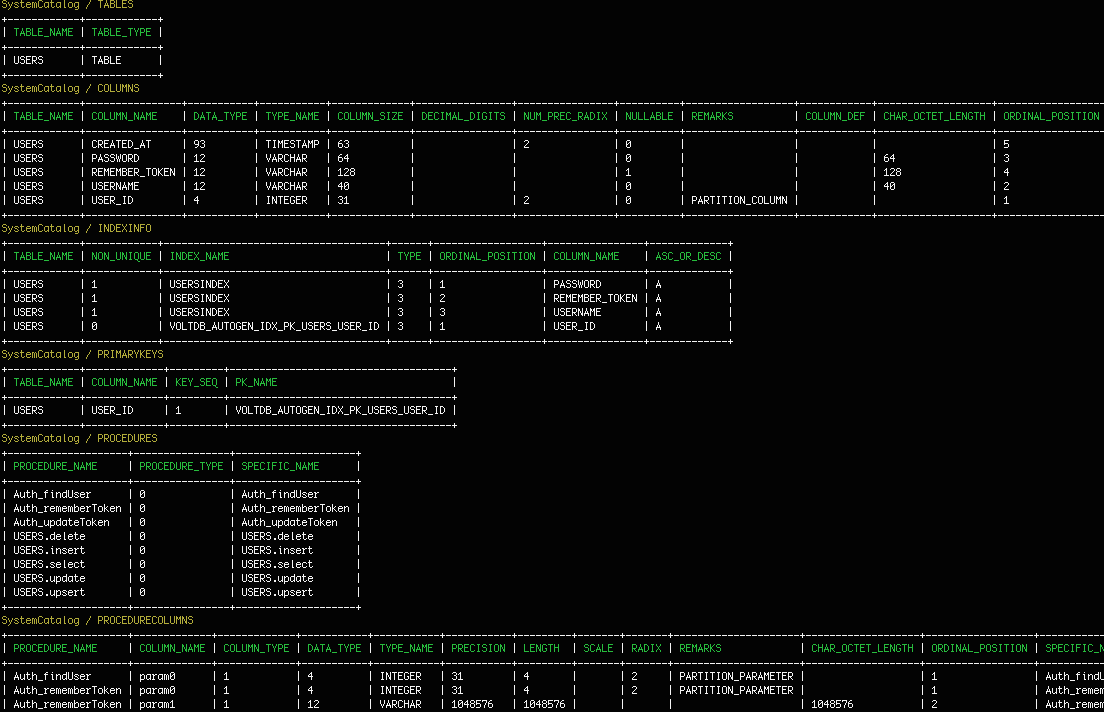This screenshot has height=712, width=1104.
Task: Select the TYPE header in INDEXINFO table
Action: pyautogui.click(x=409, y=256)
